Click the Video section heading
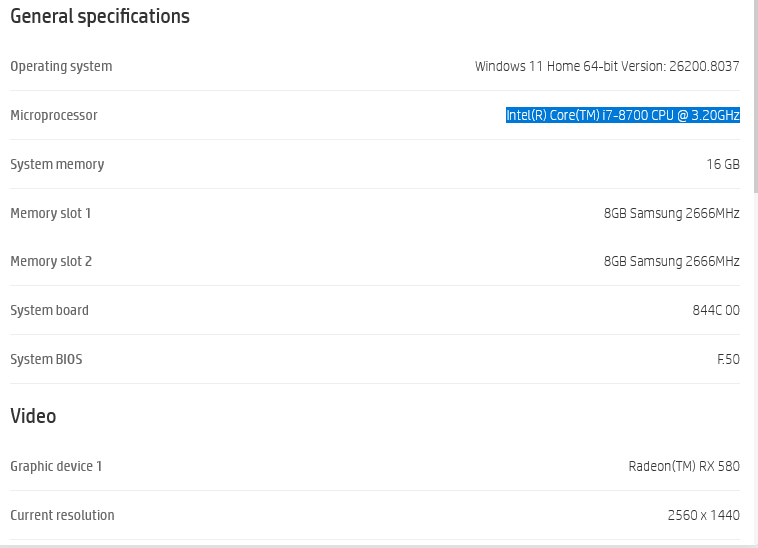The width and height of the screenshot is (758, 548). coord(33,416)
